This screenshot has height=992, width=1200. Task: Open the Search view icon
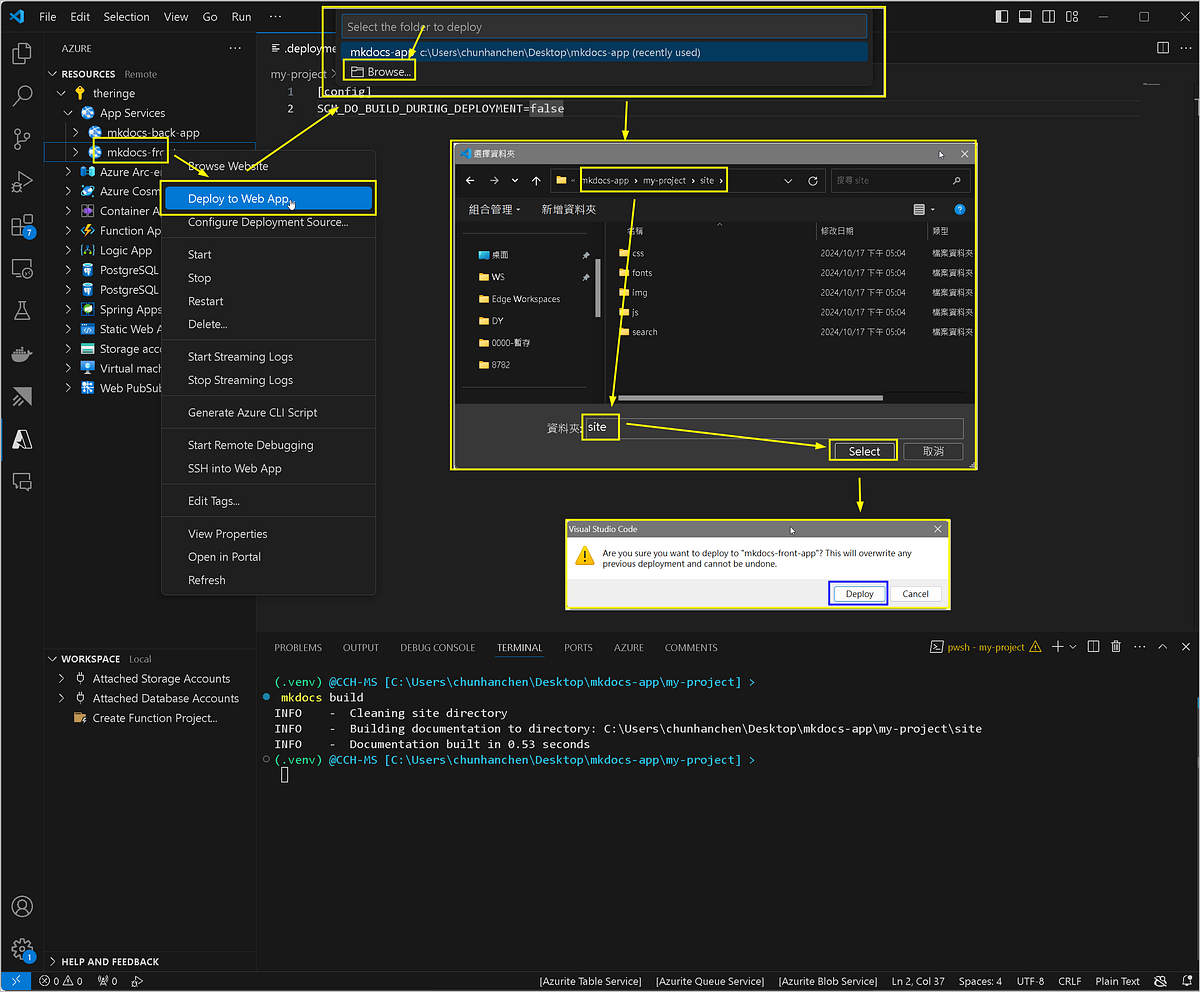[21, 96]
